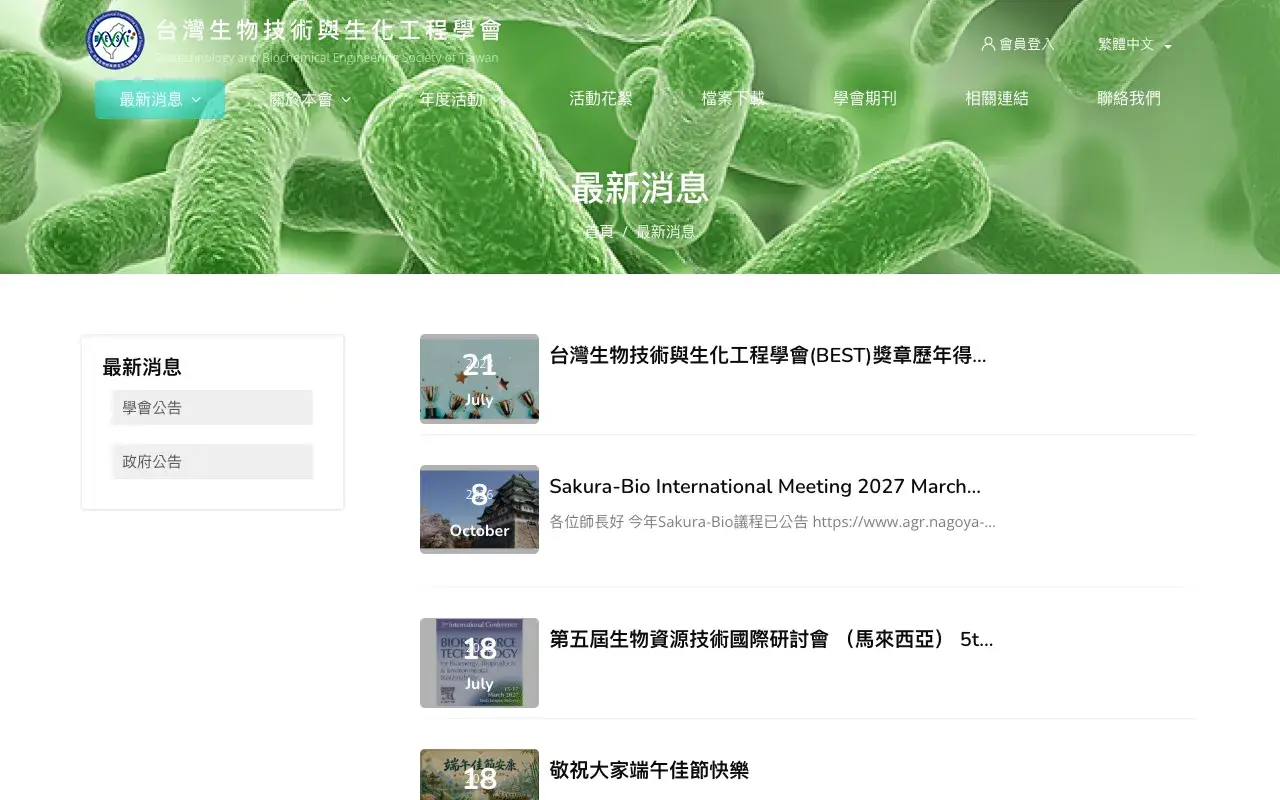Open the 8 October castle thumbnail
This screenshot has width=1280, height=800.
coord(479,510)
